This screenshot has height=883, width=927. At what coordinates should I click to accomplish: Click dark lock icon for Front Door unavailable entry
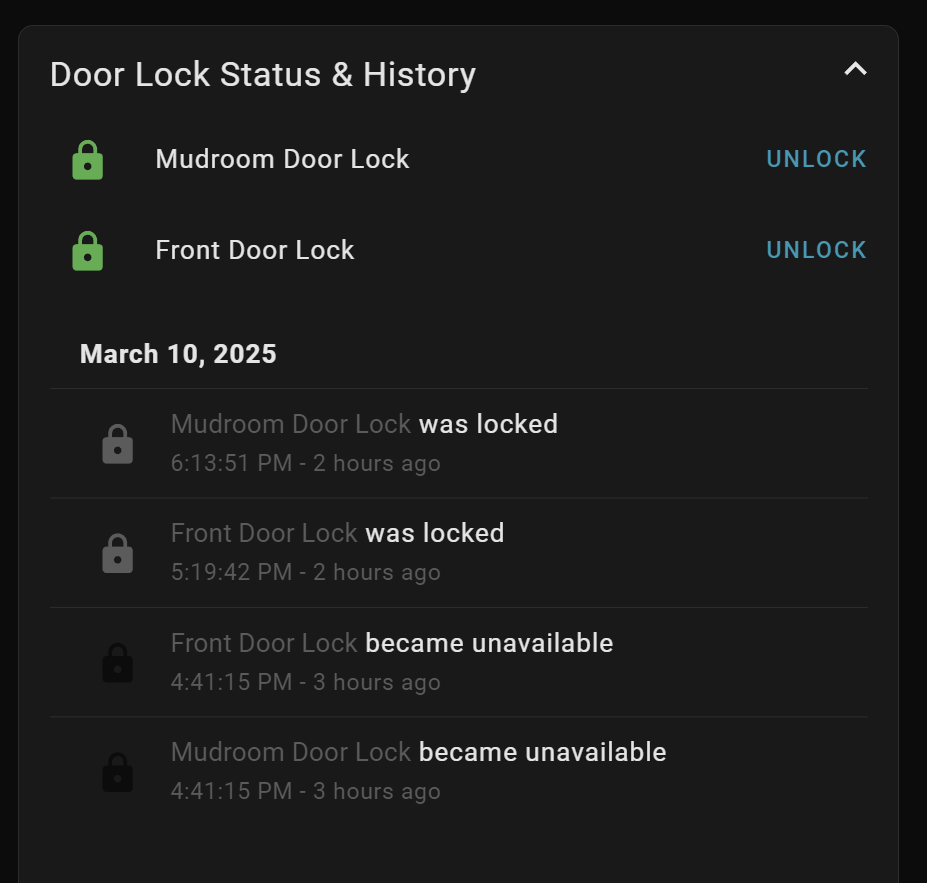click(x=118, y=663)
